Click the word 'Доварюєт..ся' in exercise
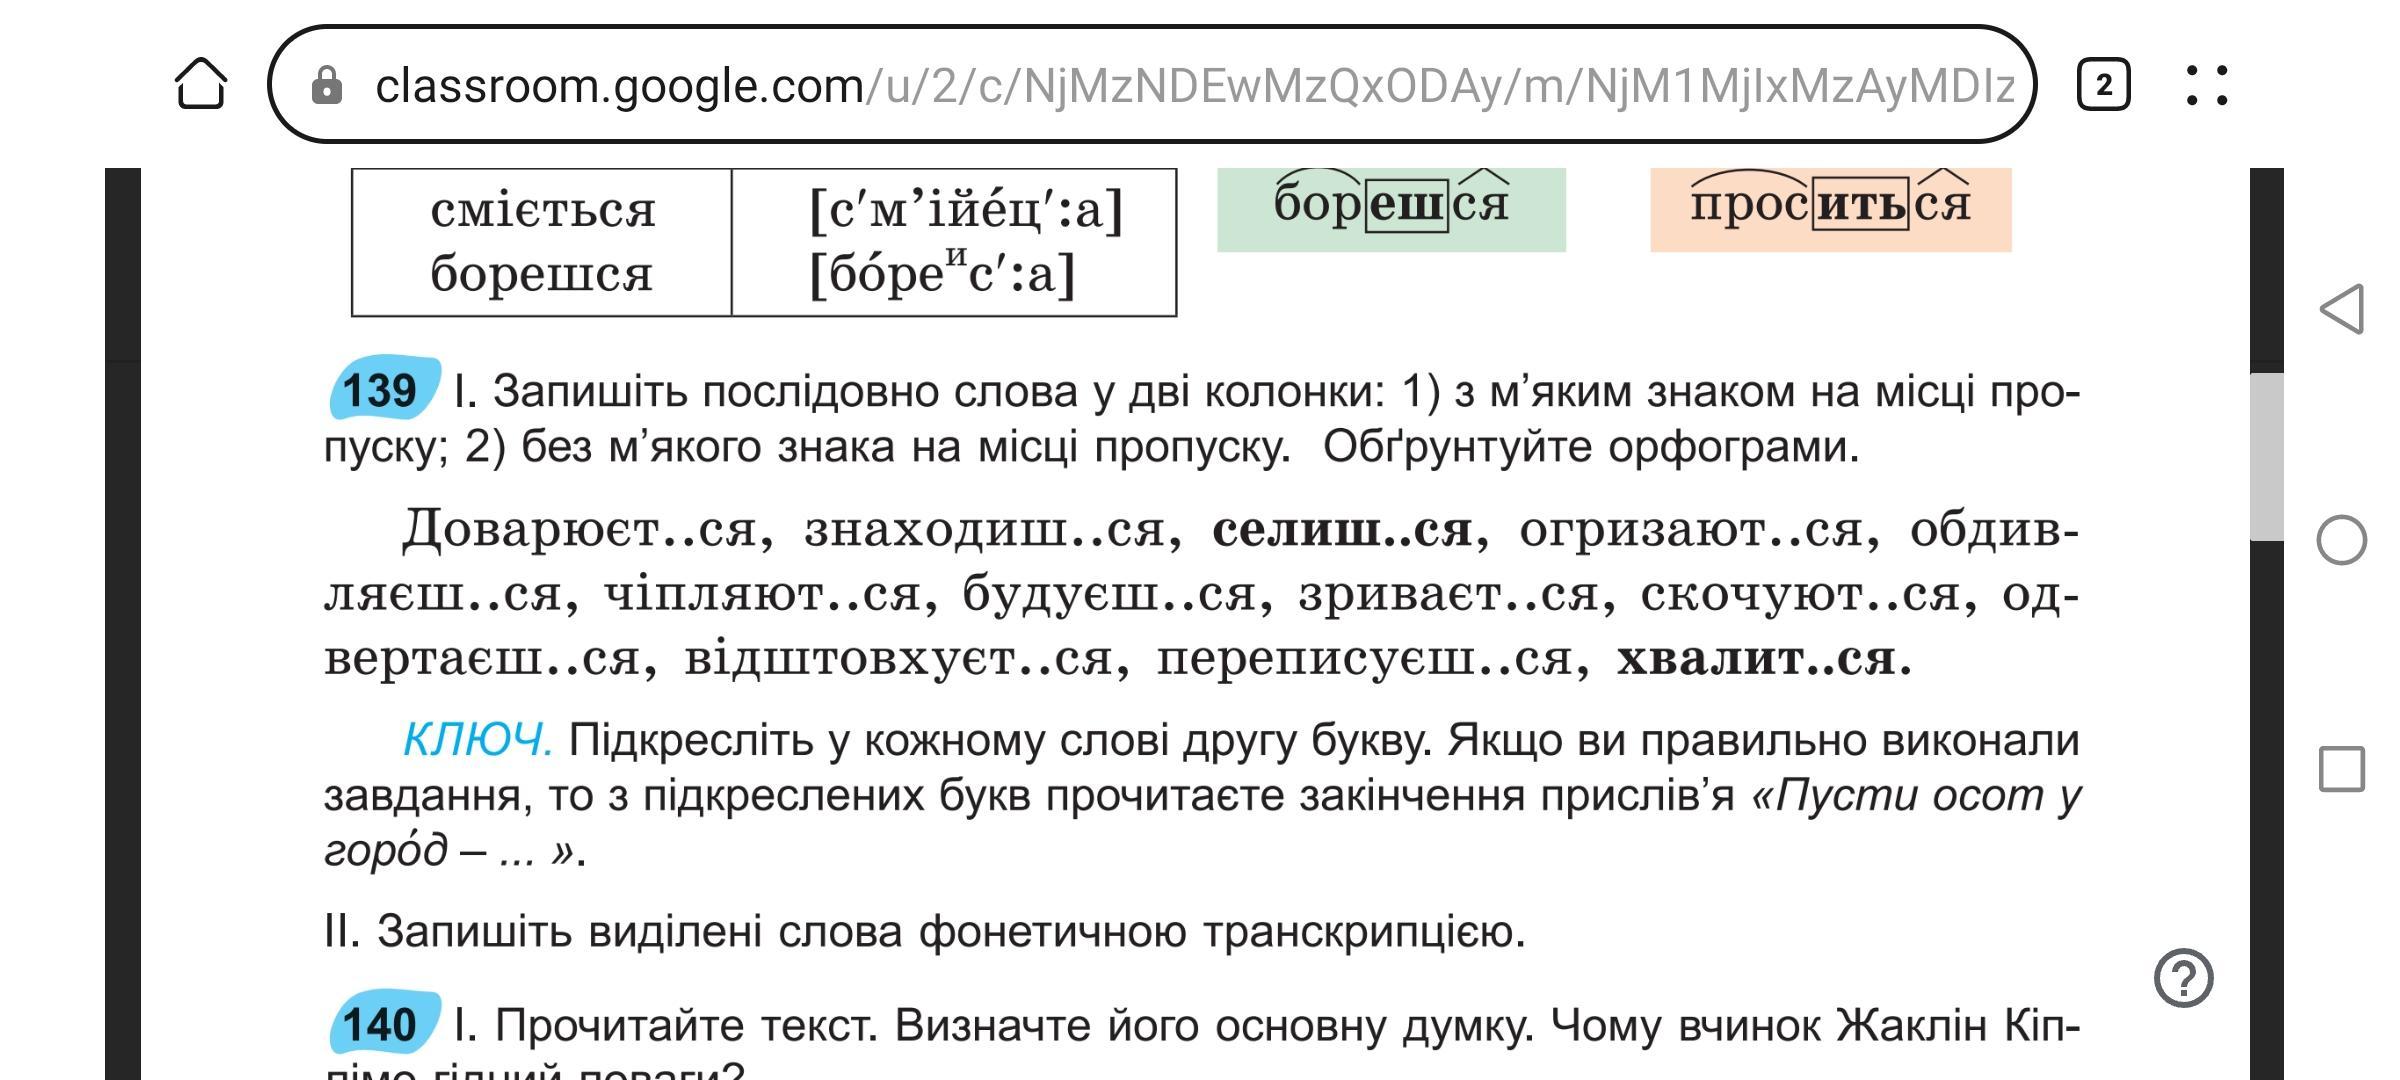Screen dimensions: 2400x1080 (x=579, y=530)
